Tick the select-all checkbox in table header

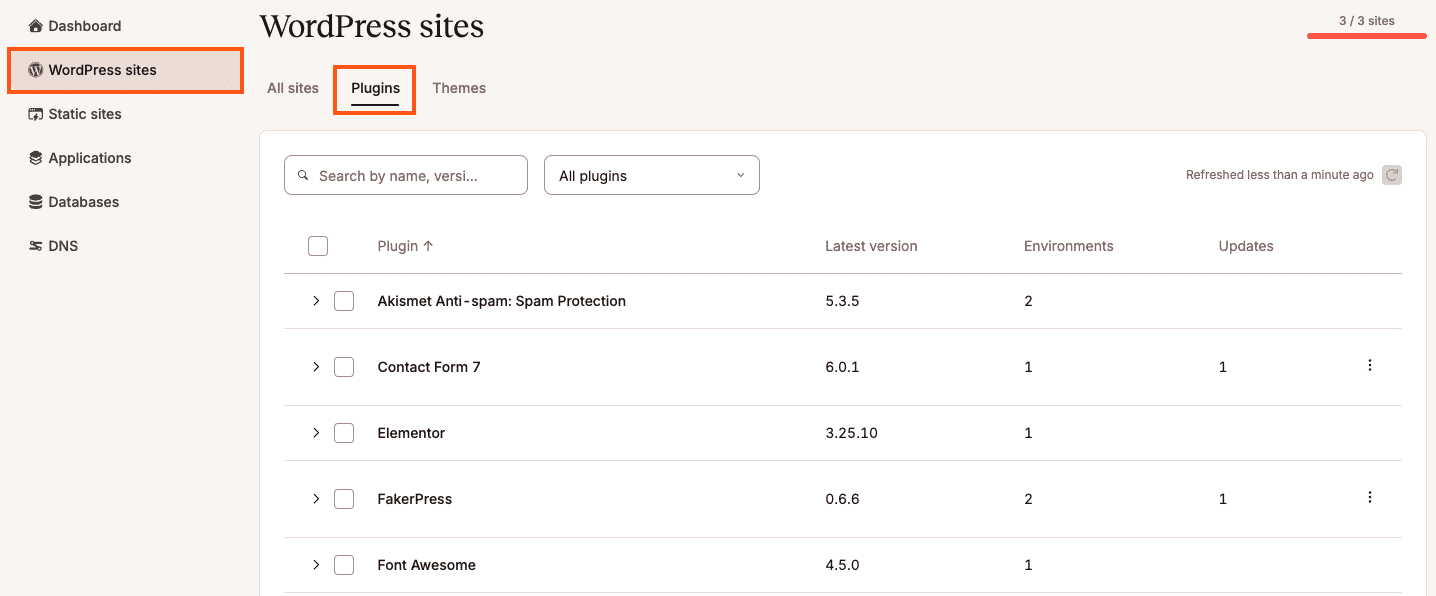point(318,246)
